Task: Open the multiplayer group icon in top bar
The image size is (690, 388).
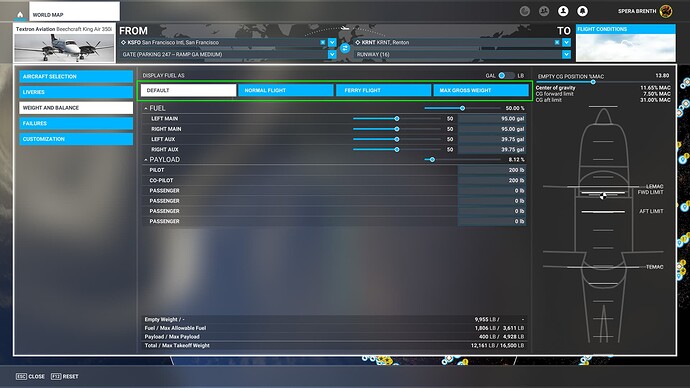Action: point(544,11)
